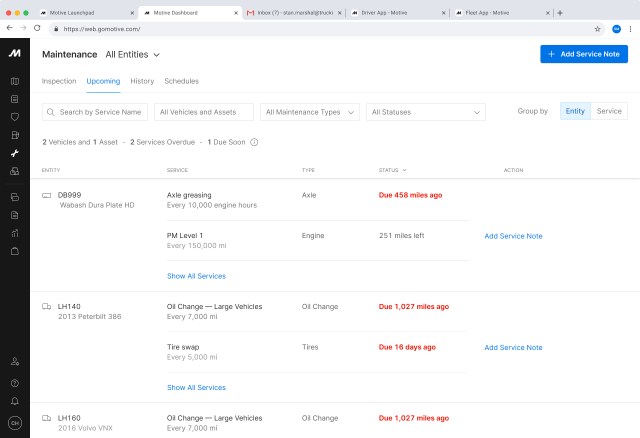640x438 pixels.
Task: Expand the All Entities dropdown
Action: click(133, 54)
